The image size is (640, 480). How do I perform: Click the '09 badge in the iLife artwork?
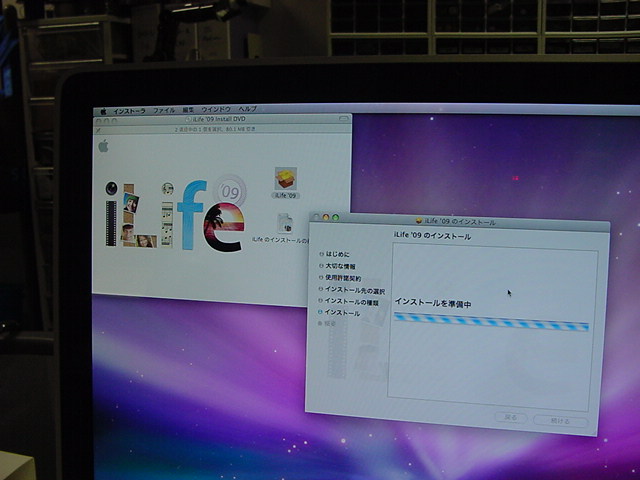pos(230,191)
